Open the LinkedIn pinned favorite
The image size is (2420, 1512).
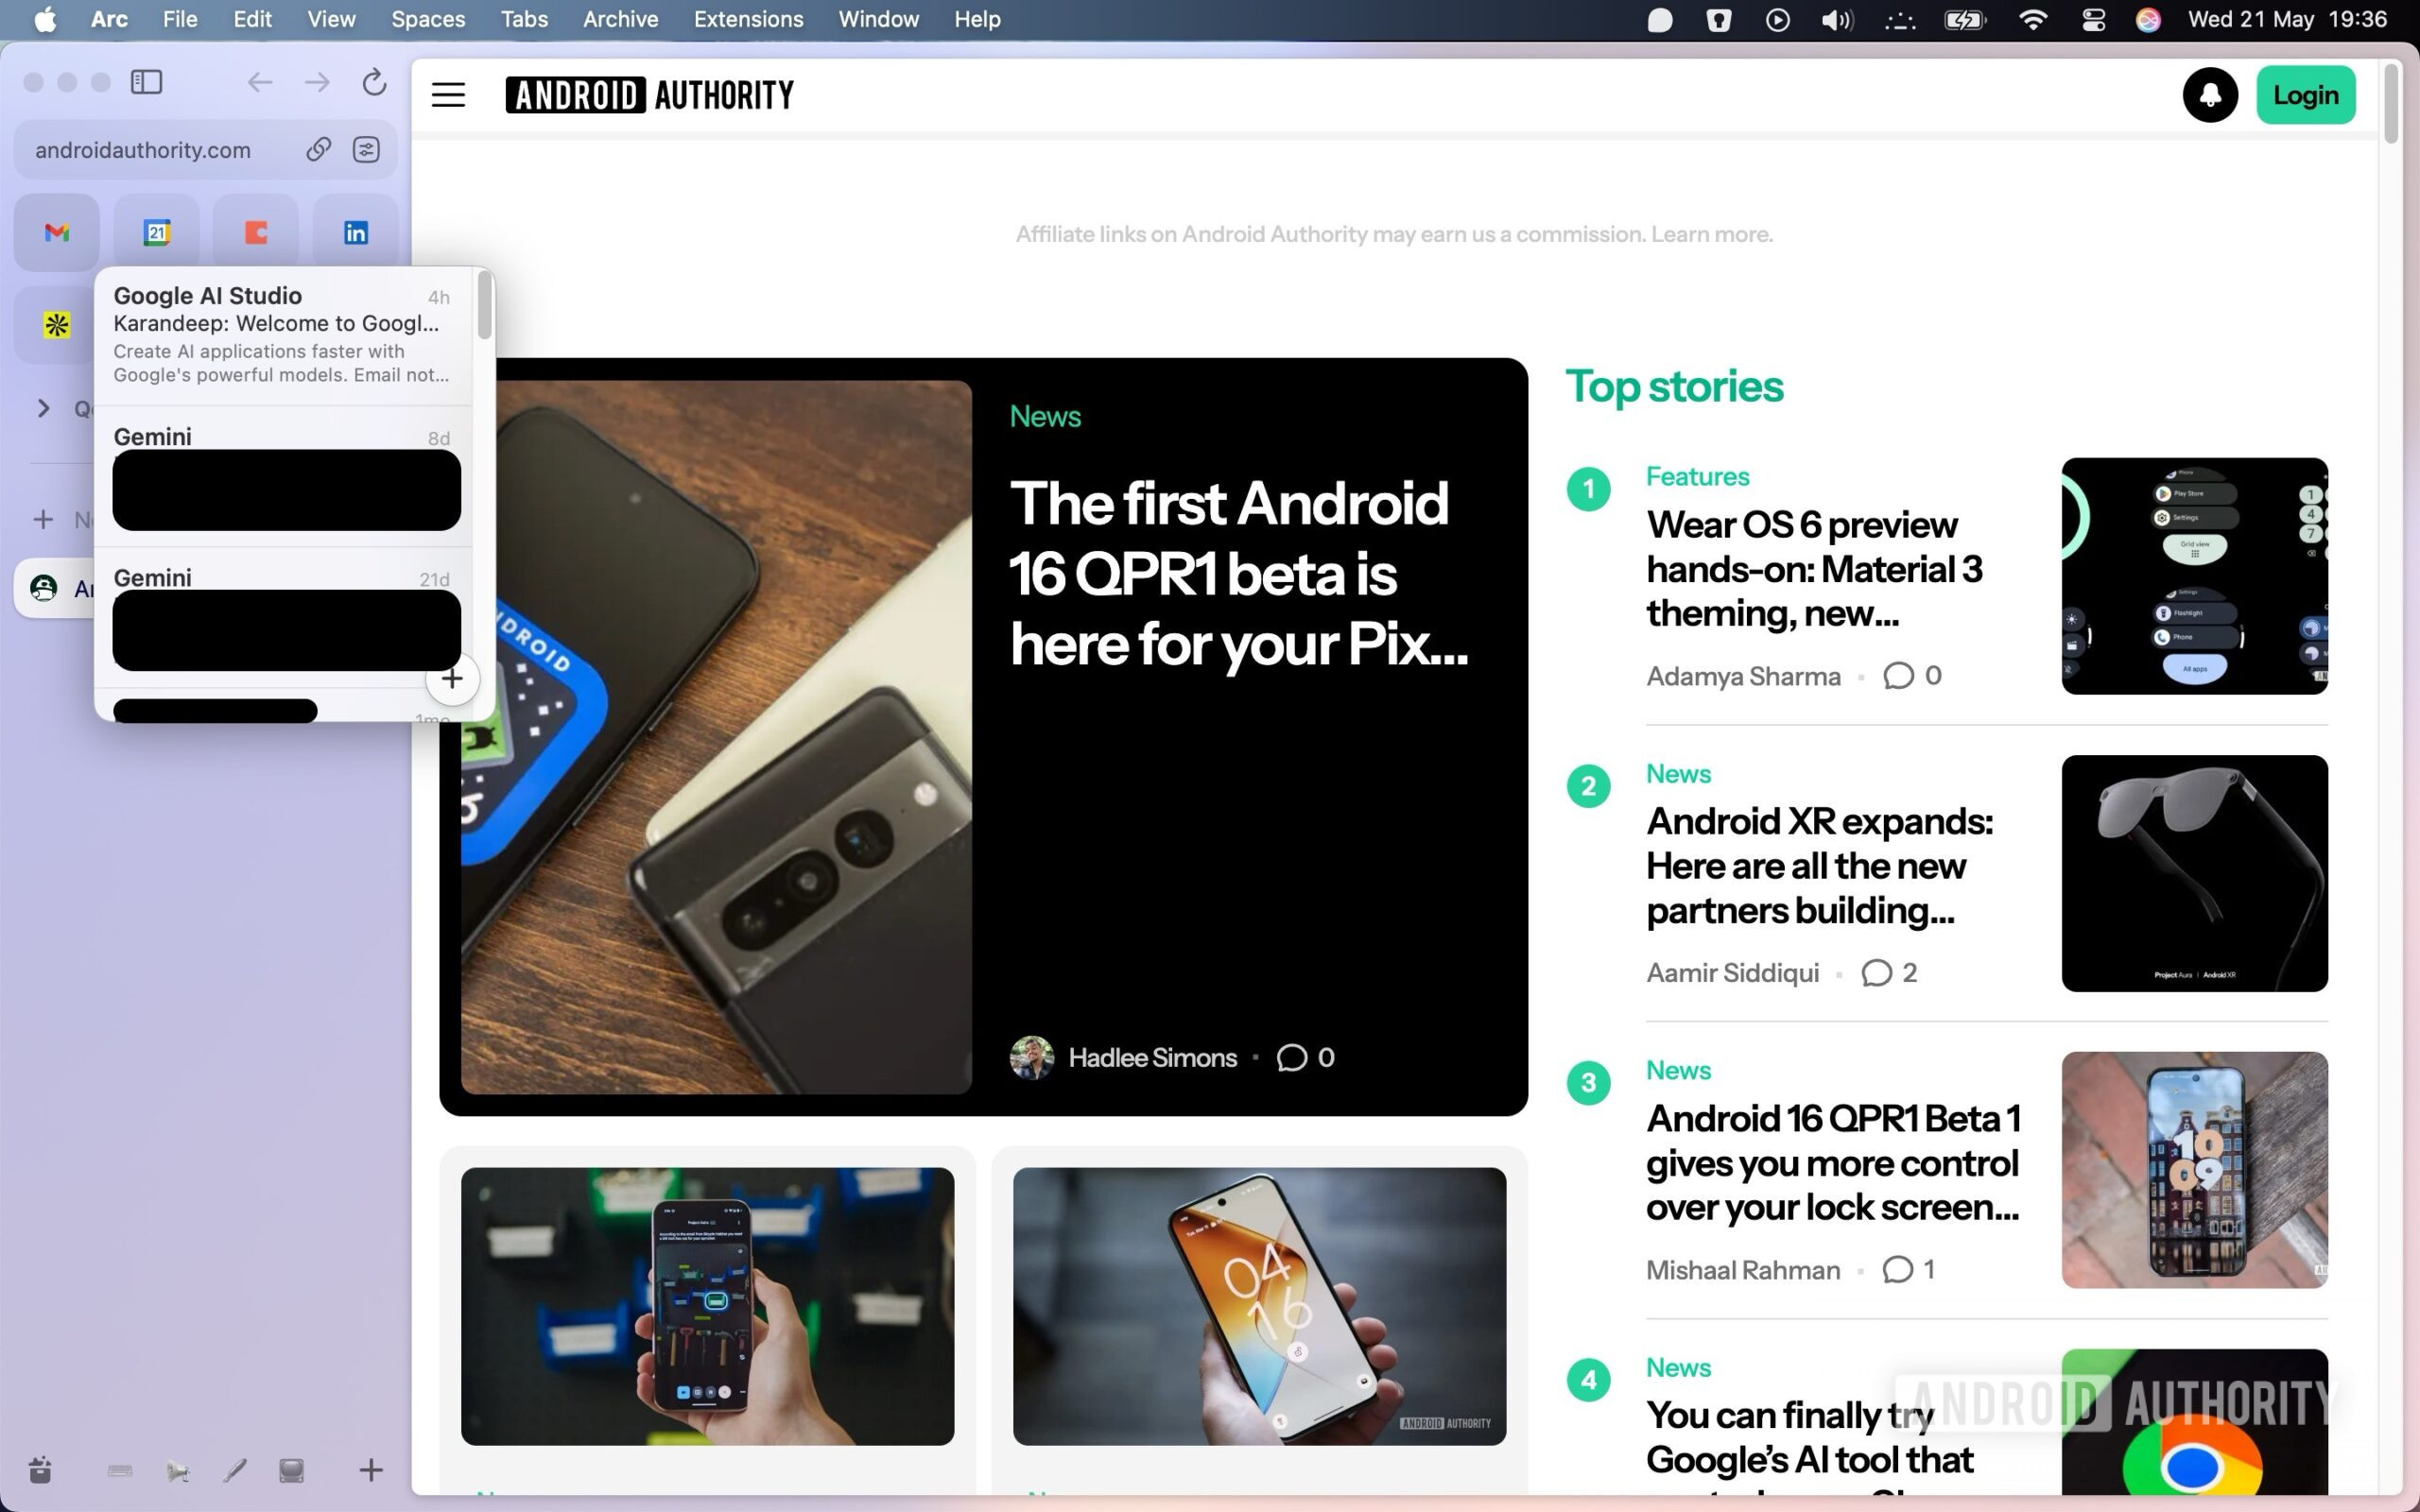click(355, 233)
